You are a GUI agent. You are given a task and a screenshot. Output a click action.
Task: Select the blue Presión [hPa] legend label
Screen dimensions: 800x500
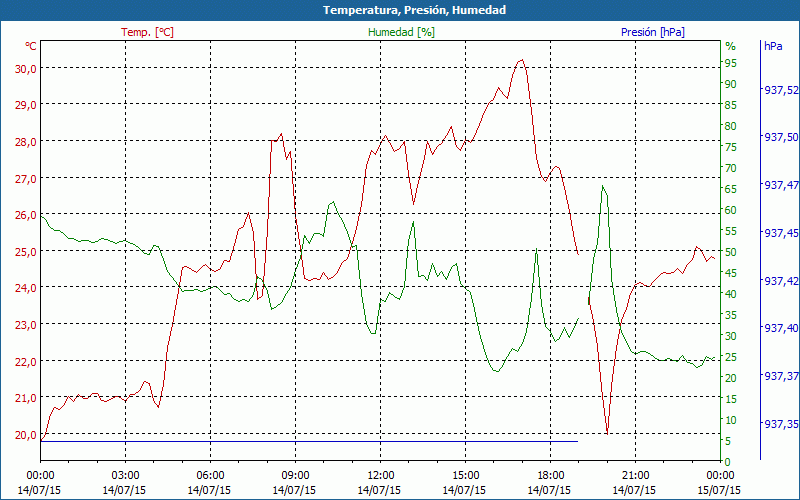[x=653, y=32]
